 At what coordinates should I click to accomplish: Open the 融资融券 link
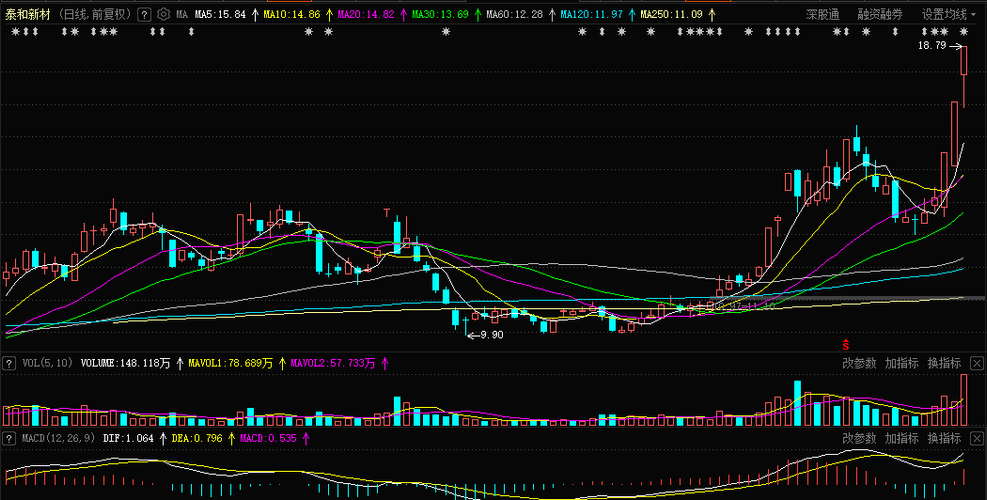point(879,14)
